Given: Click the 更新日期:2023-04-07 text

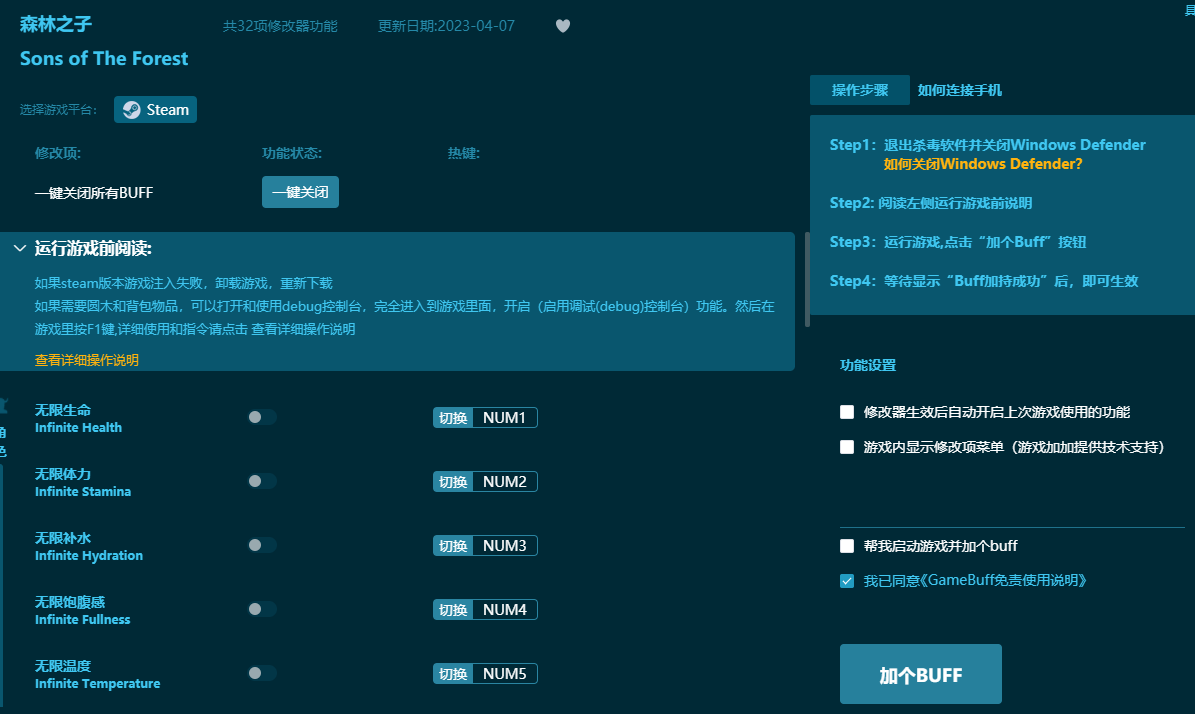Looking at the screenshot, I should click(x=446, y=26).
